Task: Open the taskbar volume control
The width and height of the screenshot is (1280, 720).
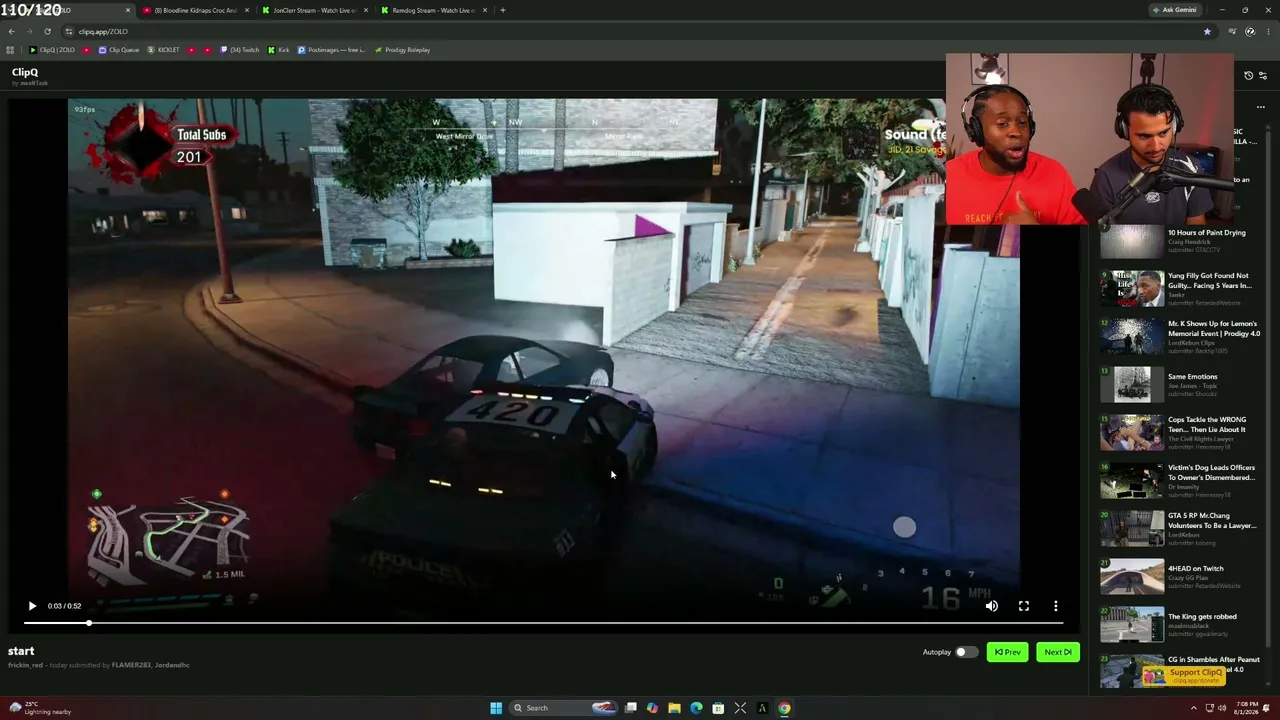Action: click(x=1223, y=708)
